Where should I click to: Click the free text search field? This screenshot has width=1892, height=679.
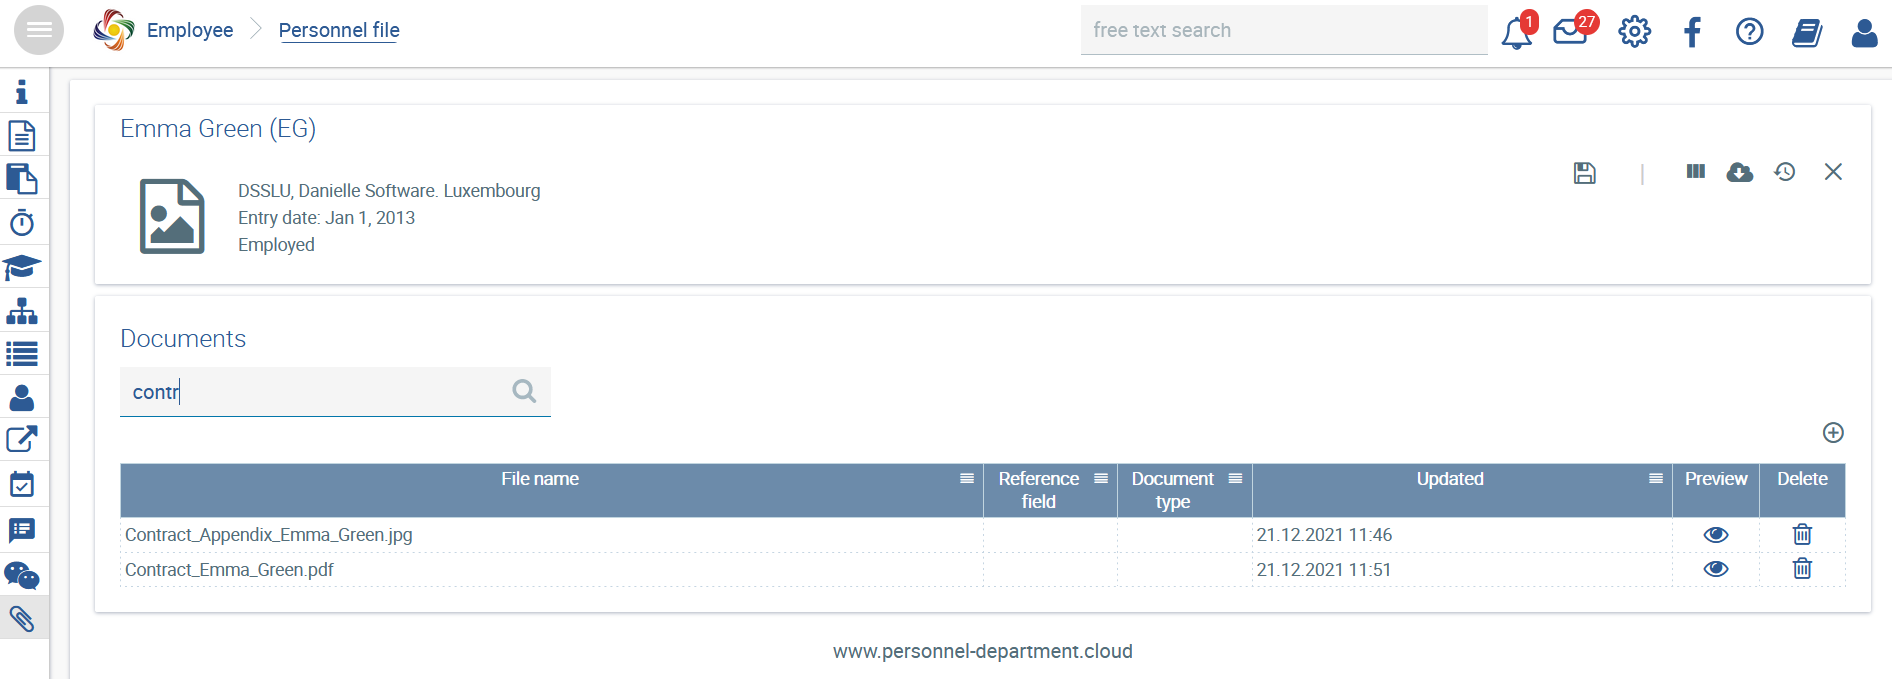point(1284,30)
